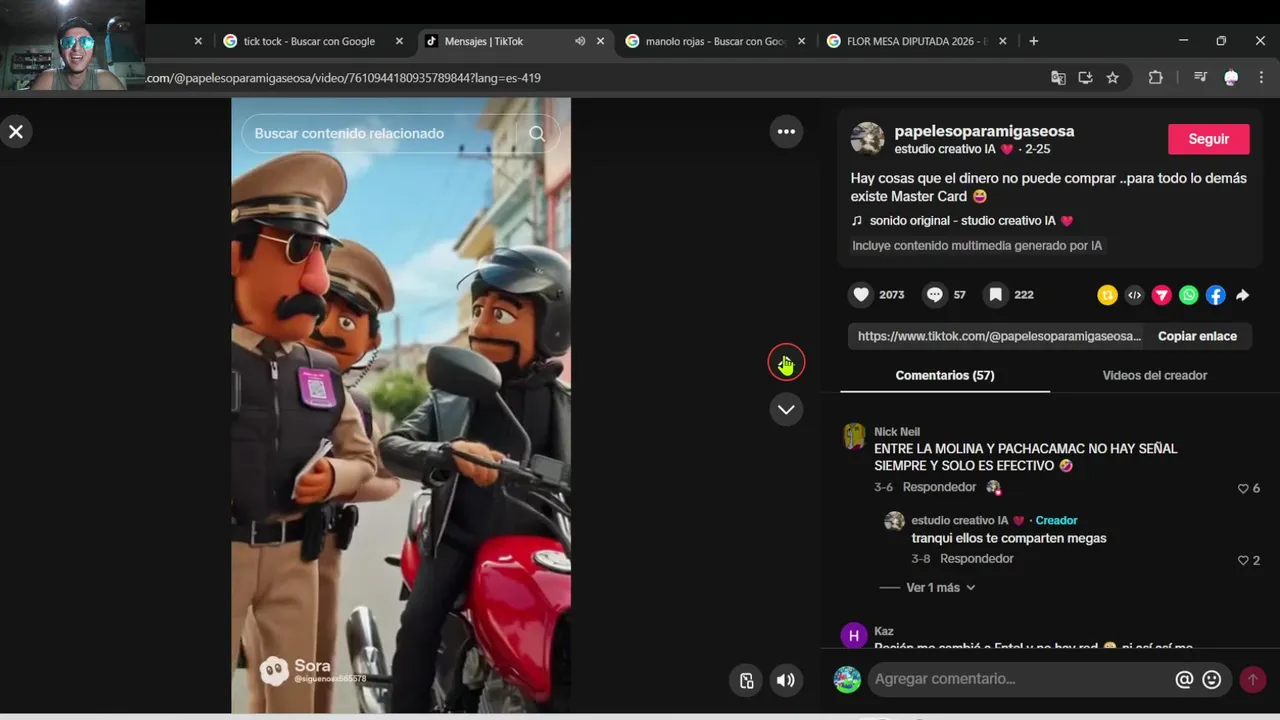Close the 'manolo rojas' tab
The image size is (1280, 720).
point(801,41)
